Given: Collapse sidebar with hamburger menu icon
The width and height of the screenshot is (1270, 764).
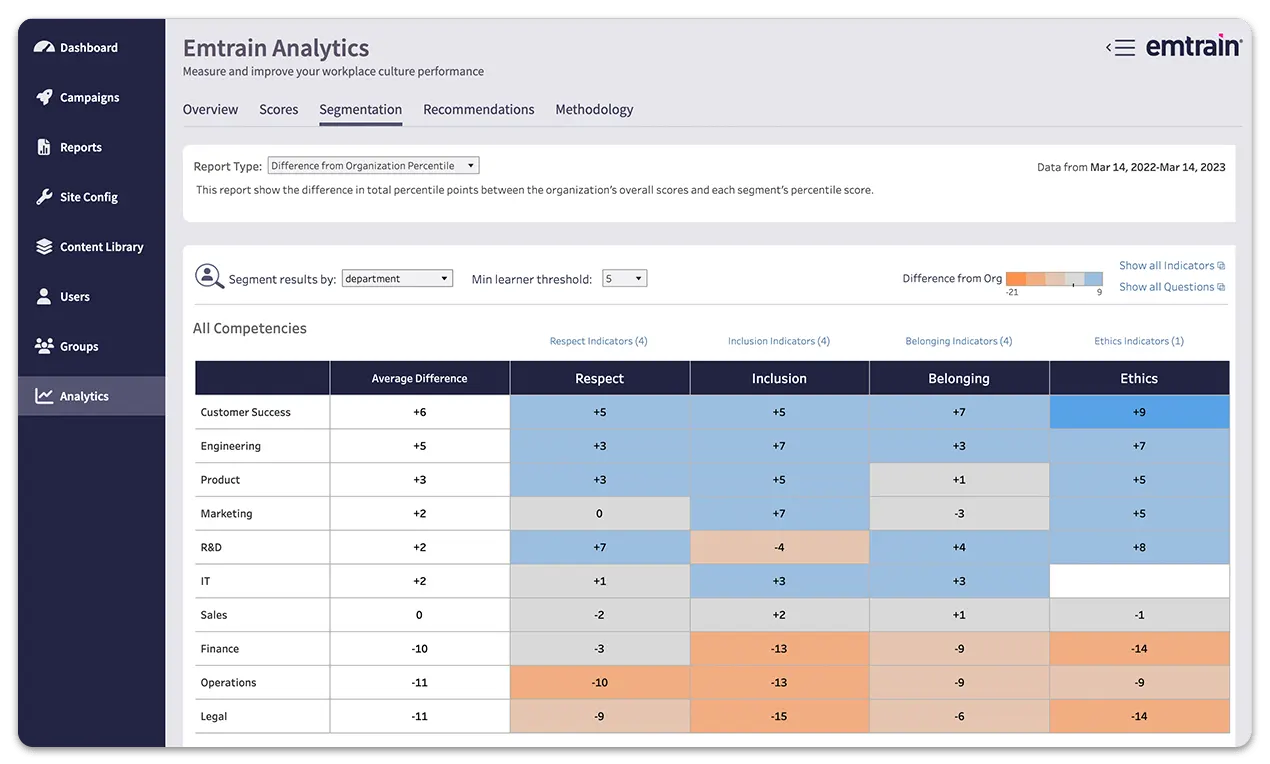Looking at the screenshot, I should pyautogui.click(x=1120, y=47).
